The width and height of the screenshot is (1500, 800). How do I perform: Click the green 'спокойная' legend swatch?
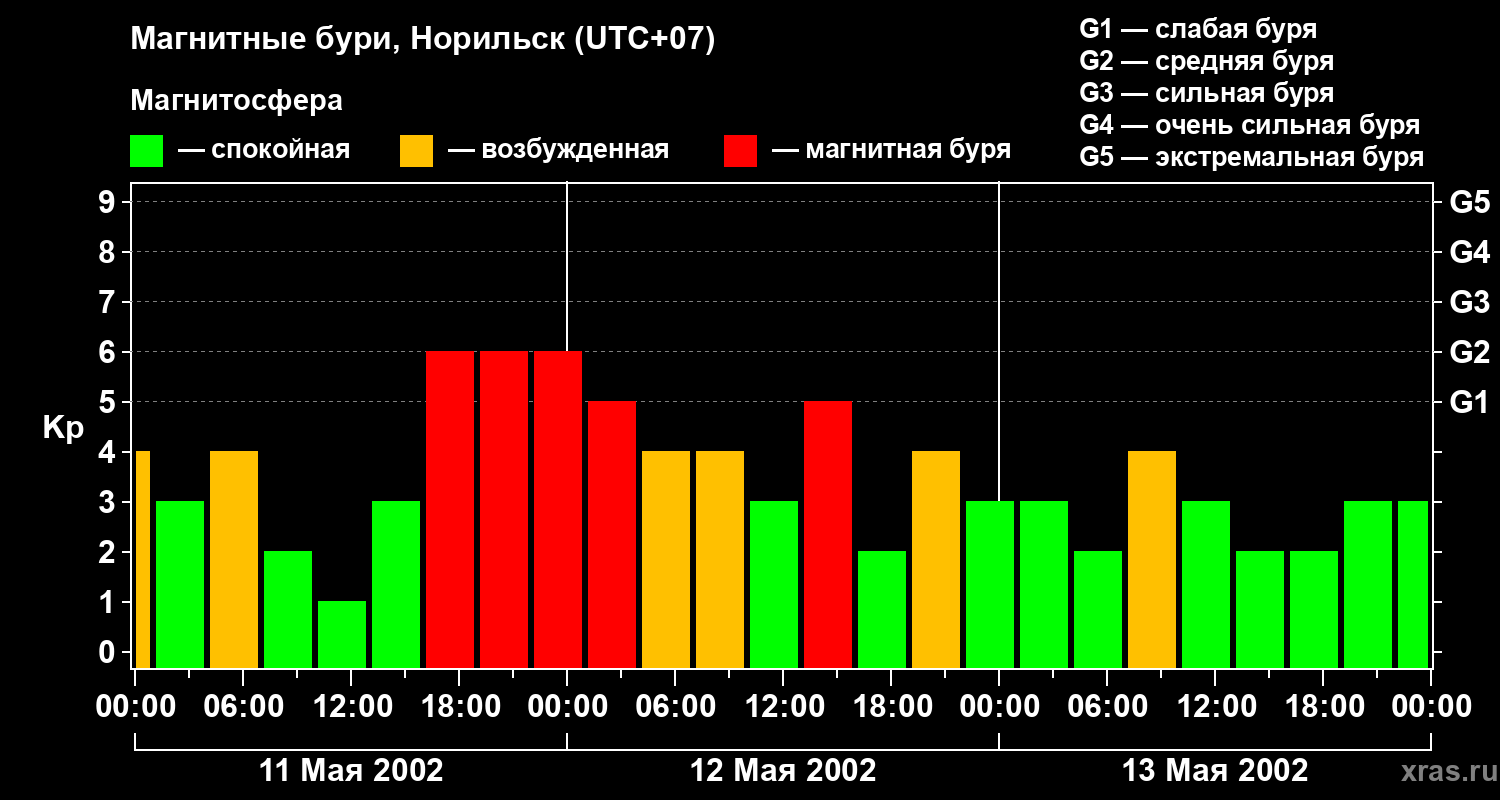point(147,151)
